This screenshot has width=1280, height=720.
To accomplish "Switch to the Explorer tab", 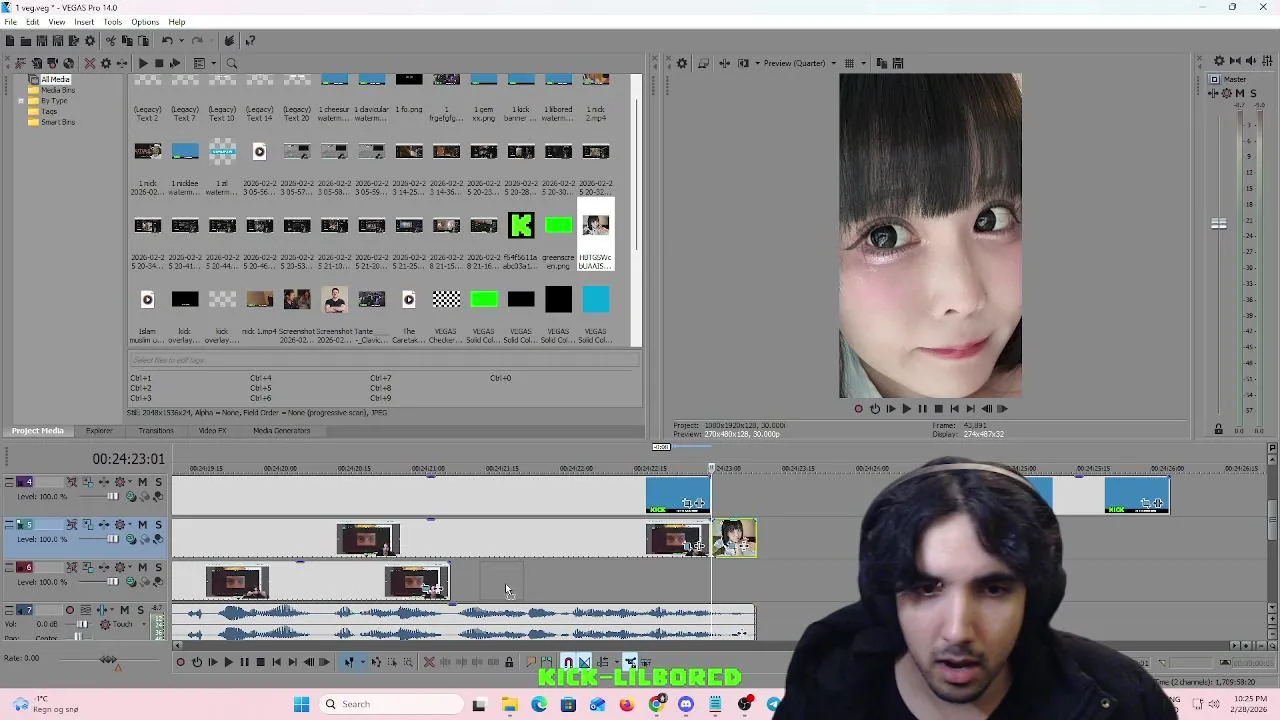I will (99, 430).
